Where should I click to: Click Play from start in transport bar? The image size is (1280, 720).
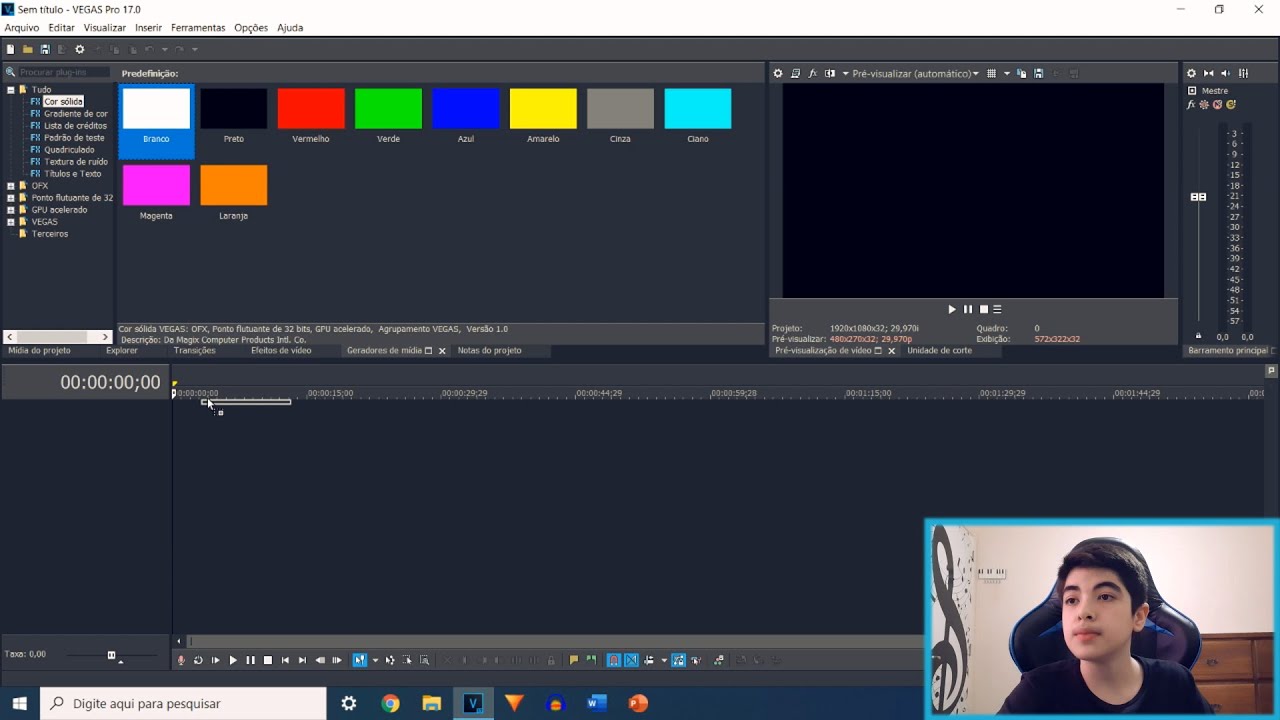click(215, 660)
